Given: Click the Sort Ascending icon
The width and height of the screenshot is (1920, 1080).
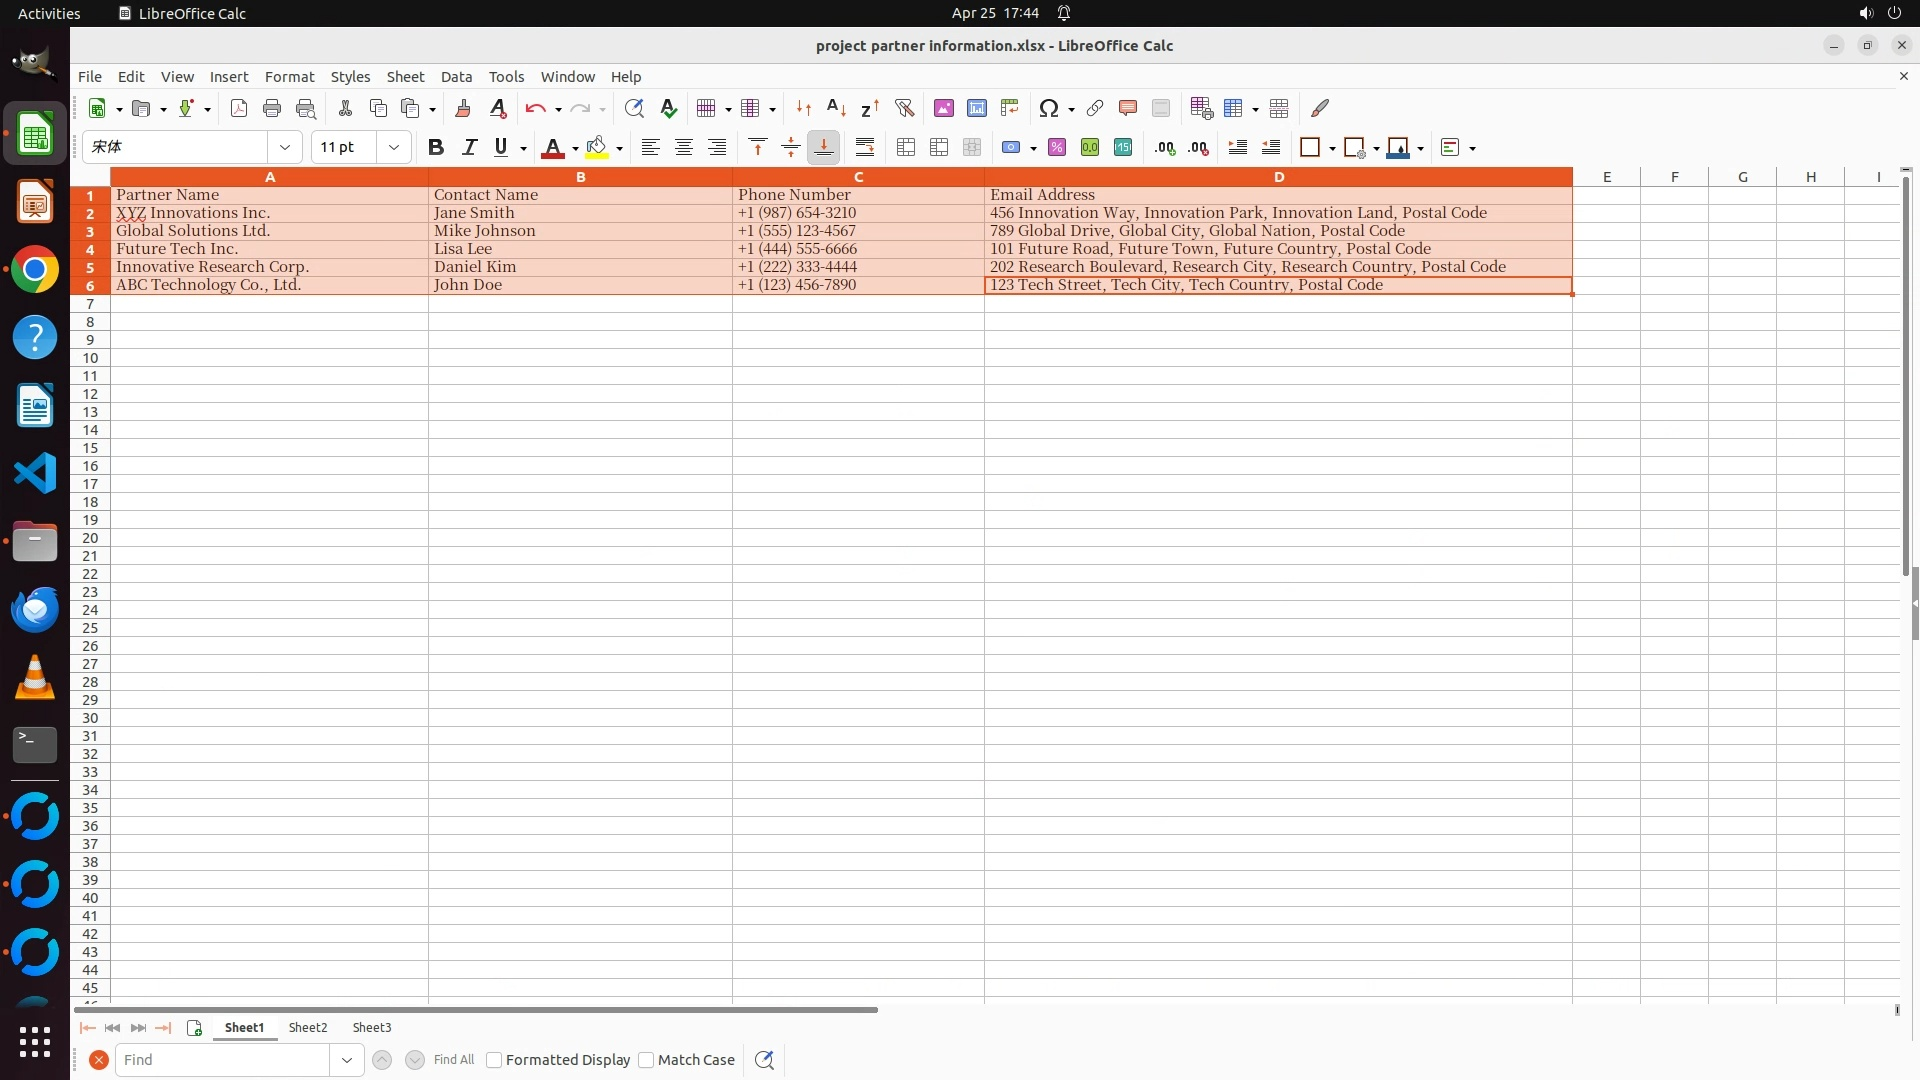Looking at the screenshot, I should [x=836, y=109].
